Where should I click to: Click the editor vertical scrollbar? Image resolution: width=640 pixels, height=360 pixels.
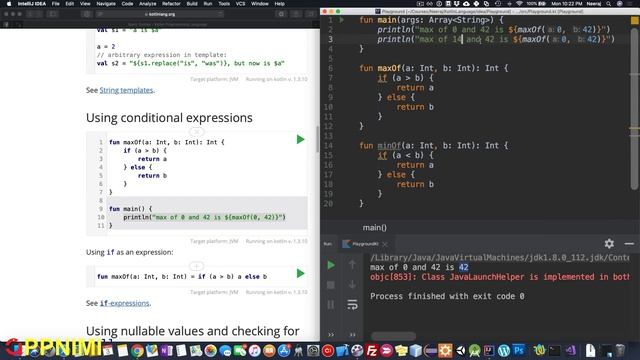tap(634, 109)
